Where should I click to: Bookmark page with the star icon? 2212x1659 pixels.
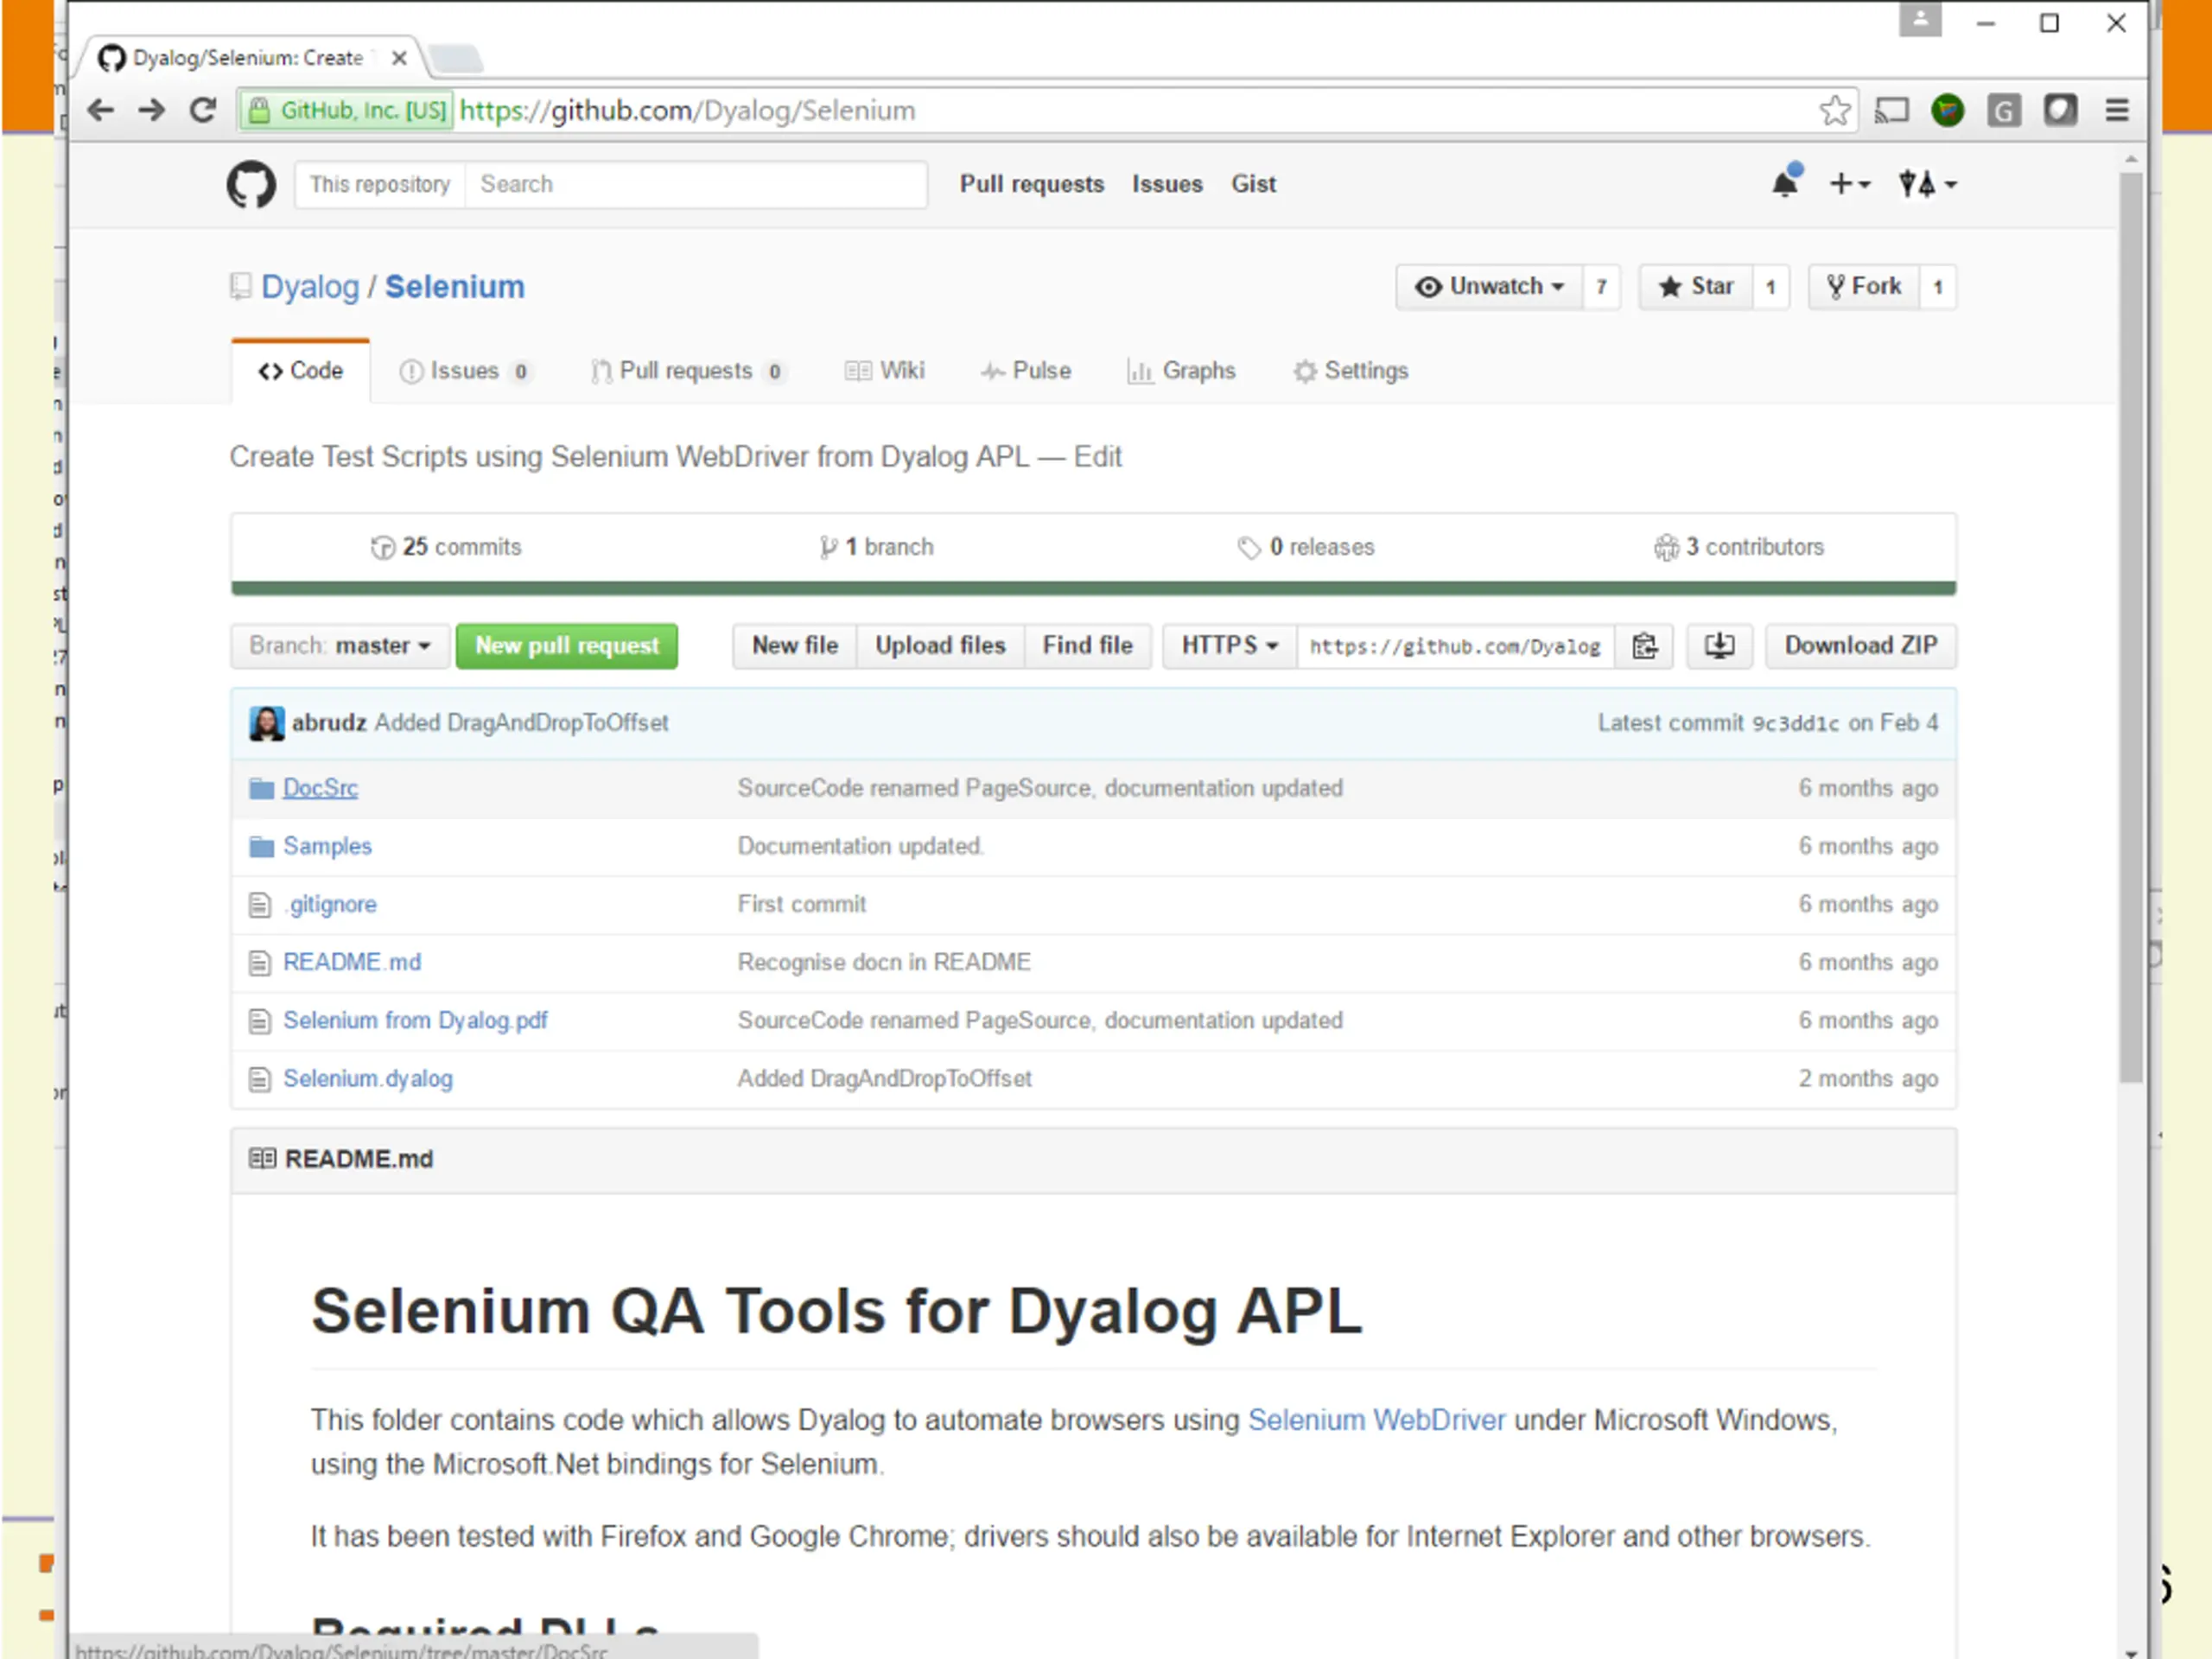click(1834, 110)
